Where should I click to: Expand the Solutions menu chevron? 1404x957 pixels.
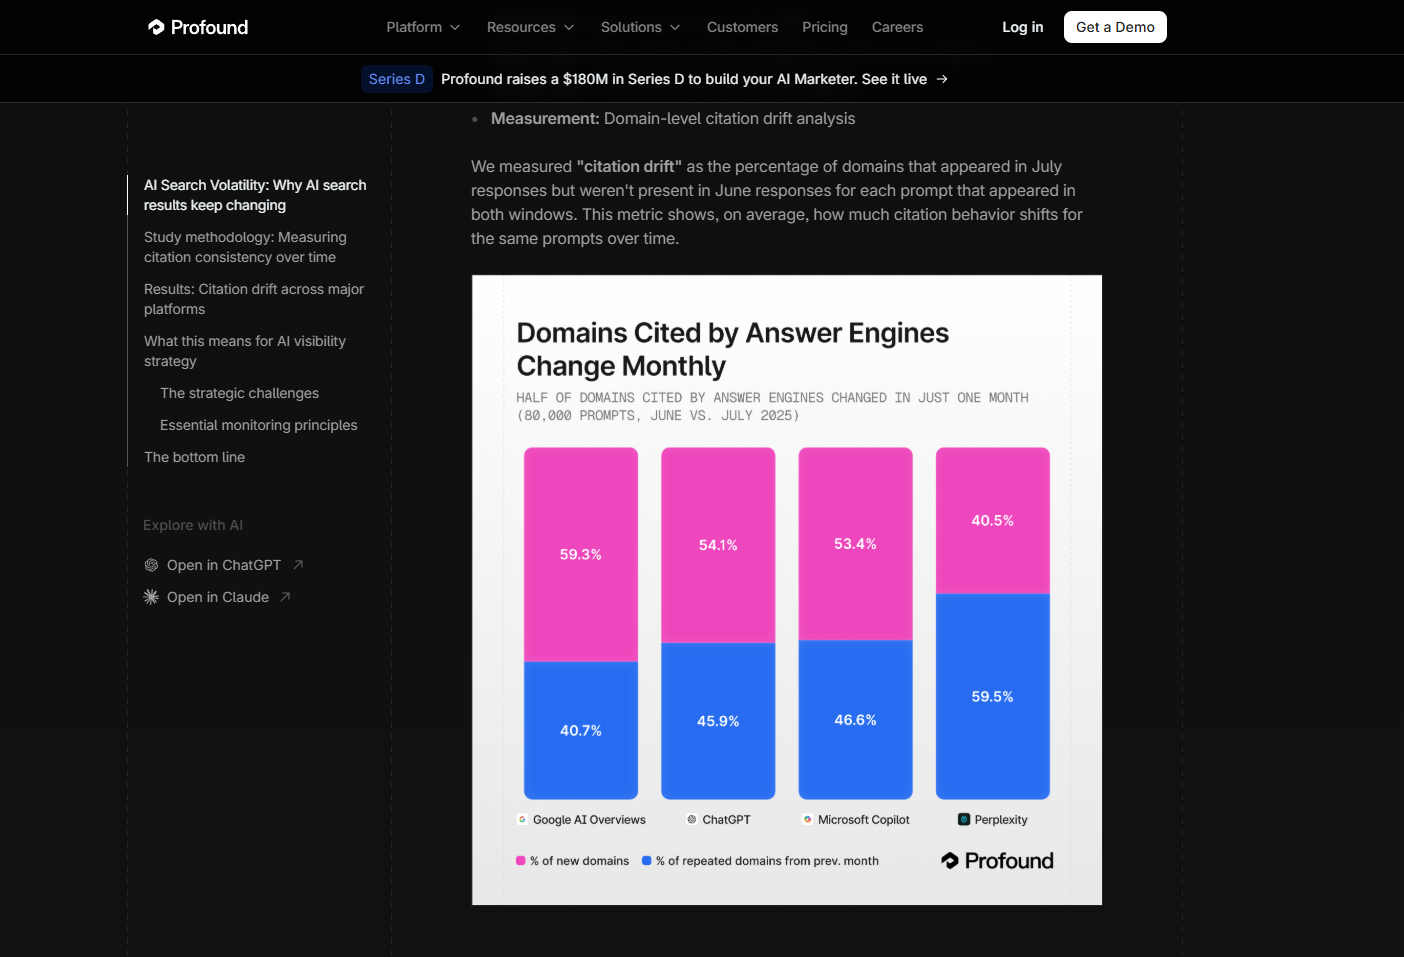point(675,28)
